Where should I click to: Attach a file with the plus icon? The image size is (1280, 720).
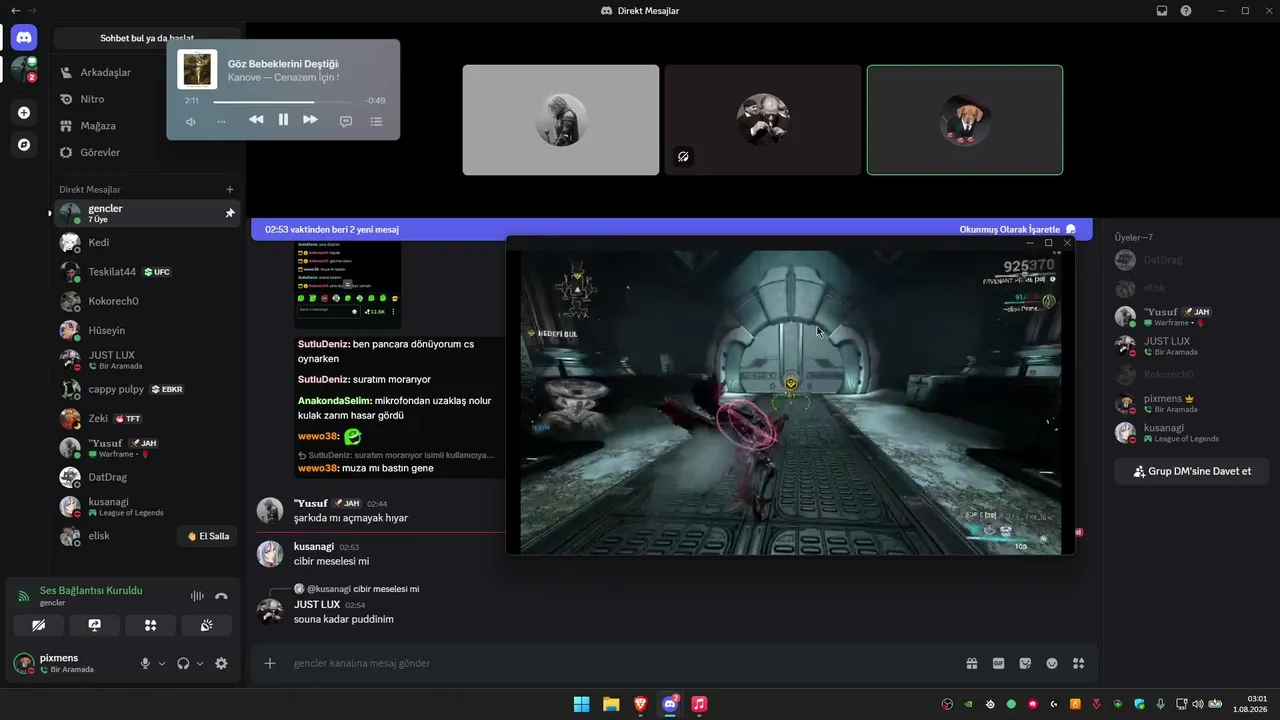click(x=270, y=663)
